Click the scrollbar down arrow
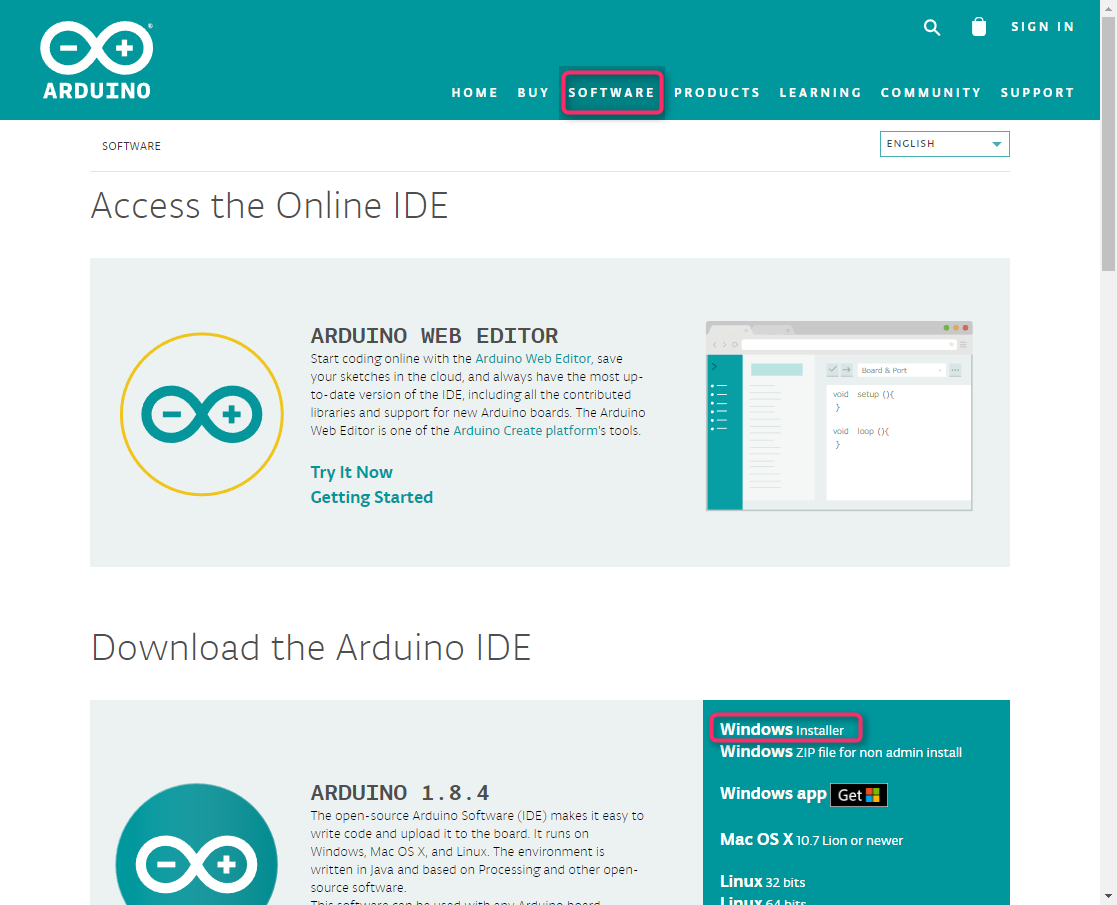This screenshot has height=905, width=1117. coord(1108,896)
